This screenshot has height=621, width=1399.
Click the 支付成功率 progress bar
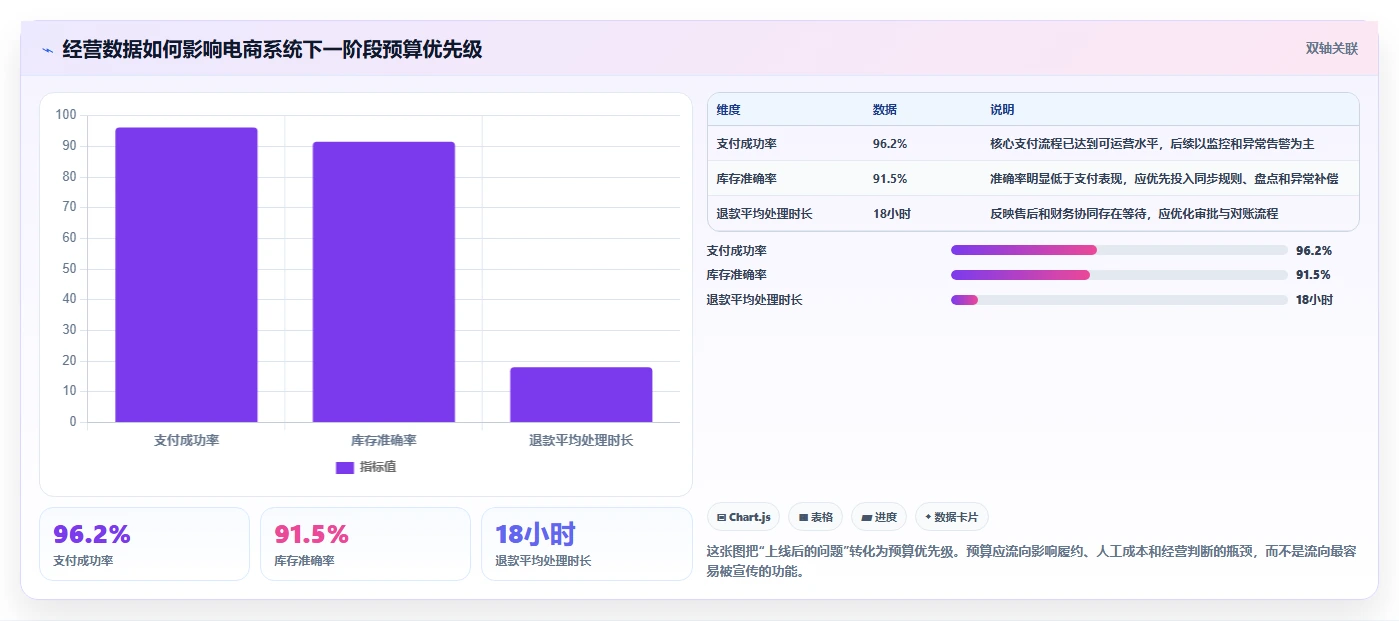tap(1119, 250)
